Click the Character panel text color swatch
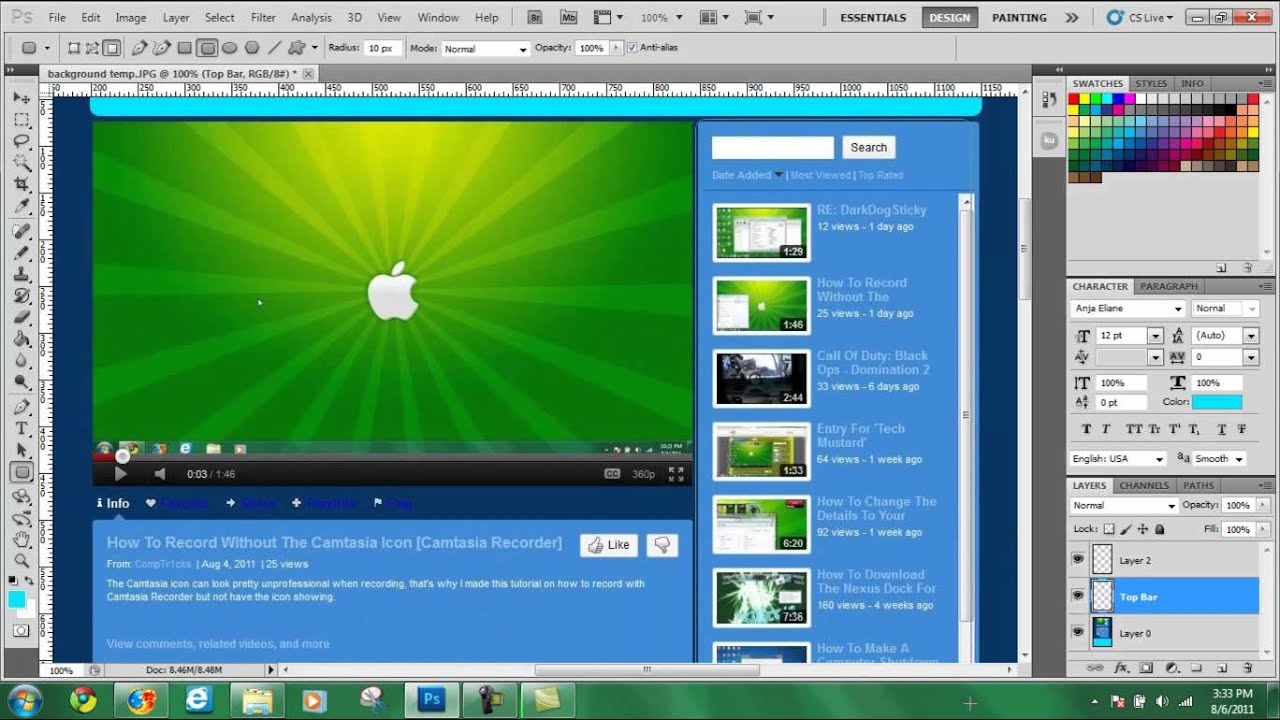The image size is (1280, 720). pos(1217,402)
